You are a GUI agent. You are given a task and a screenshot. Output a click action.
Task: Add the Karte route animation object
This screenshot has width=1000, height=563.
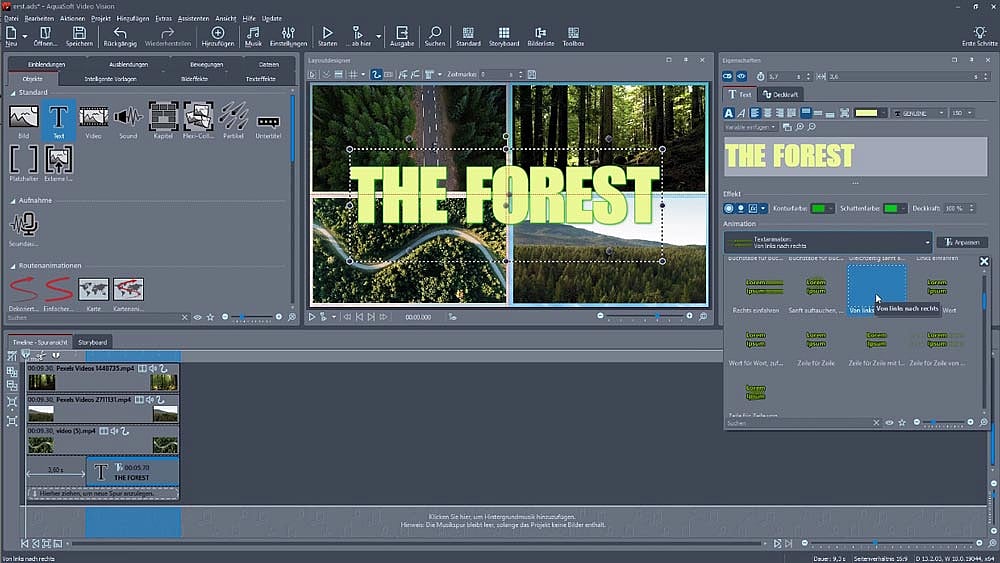click(x=93, y=290)
